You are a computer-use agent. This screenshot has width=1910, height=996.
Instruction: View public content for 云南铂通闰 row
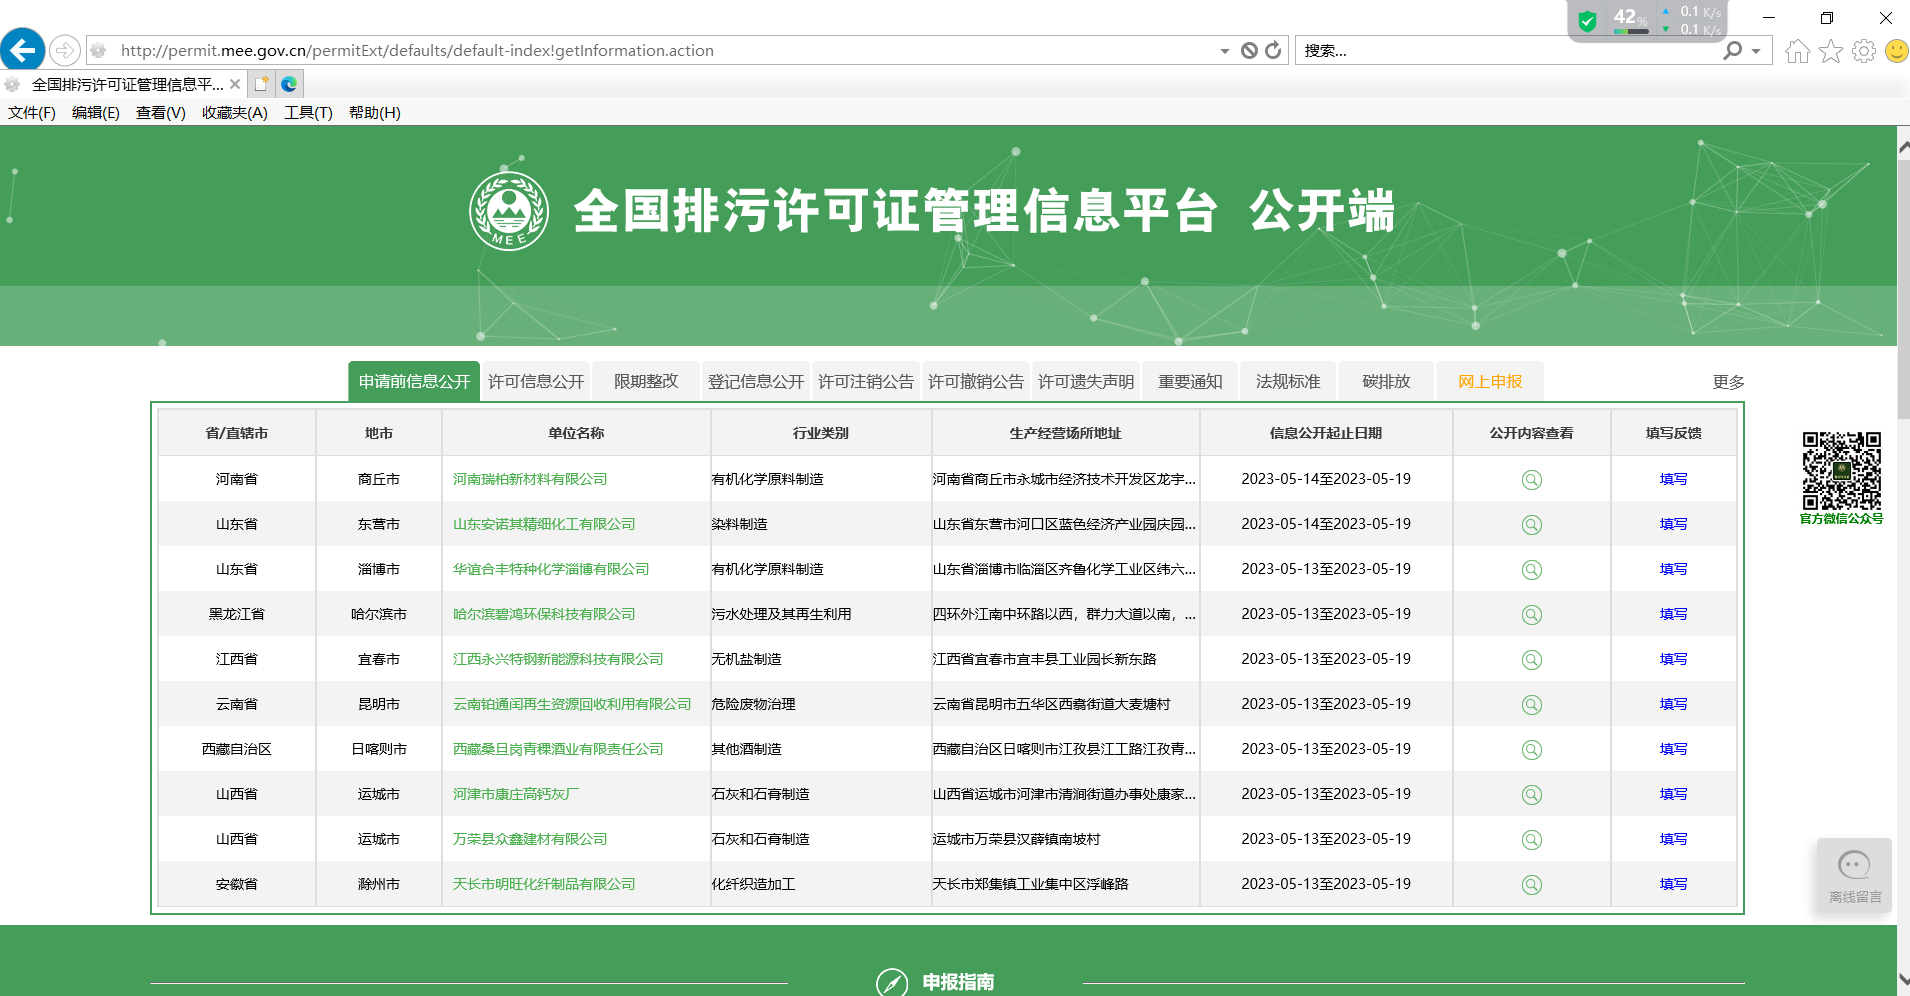[1531, 705]
